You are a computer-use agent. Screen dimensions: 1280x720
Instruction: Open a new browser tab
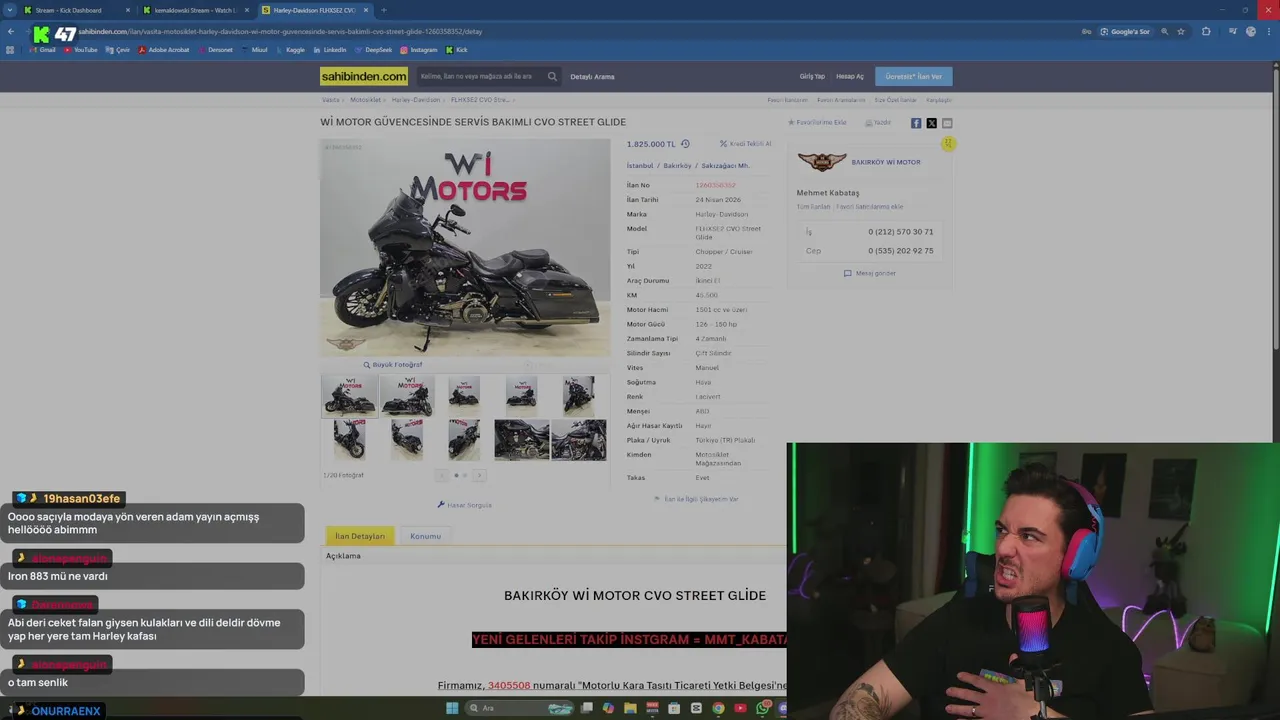coord(383,10)
